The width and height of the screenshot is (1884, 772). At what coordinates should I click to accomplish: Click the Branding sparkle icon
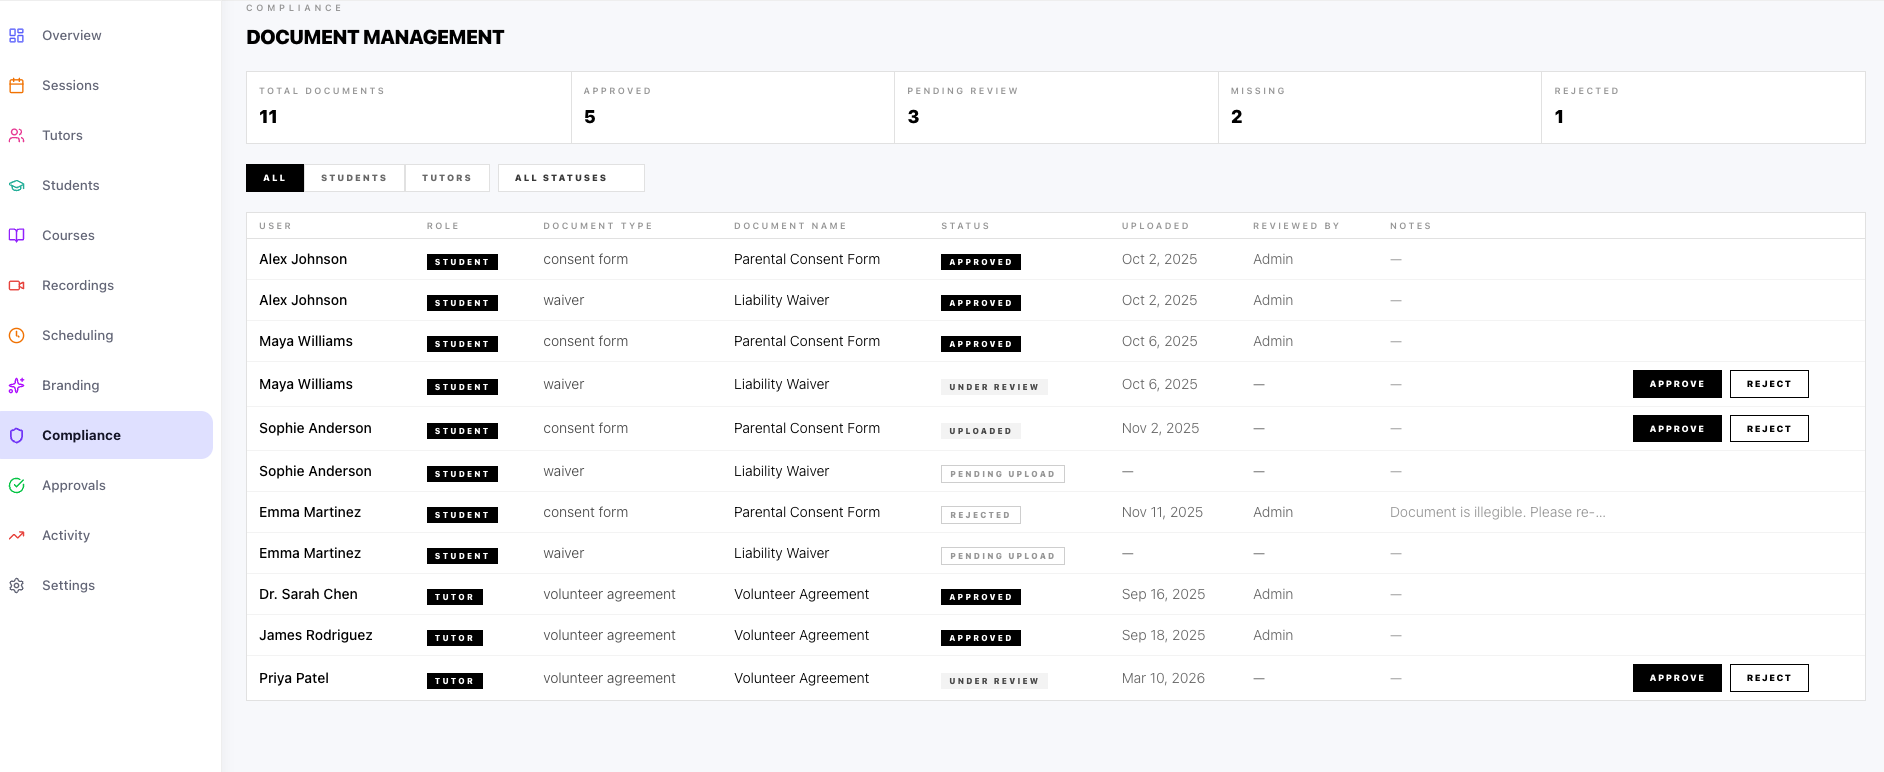click(16, 386)
